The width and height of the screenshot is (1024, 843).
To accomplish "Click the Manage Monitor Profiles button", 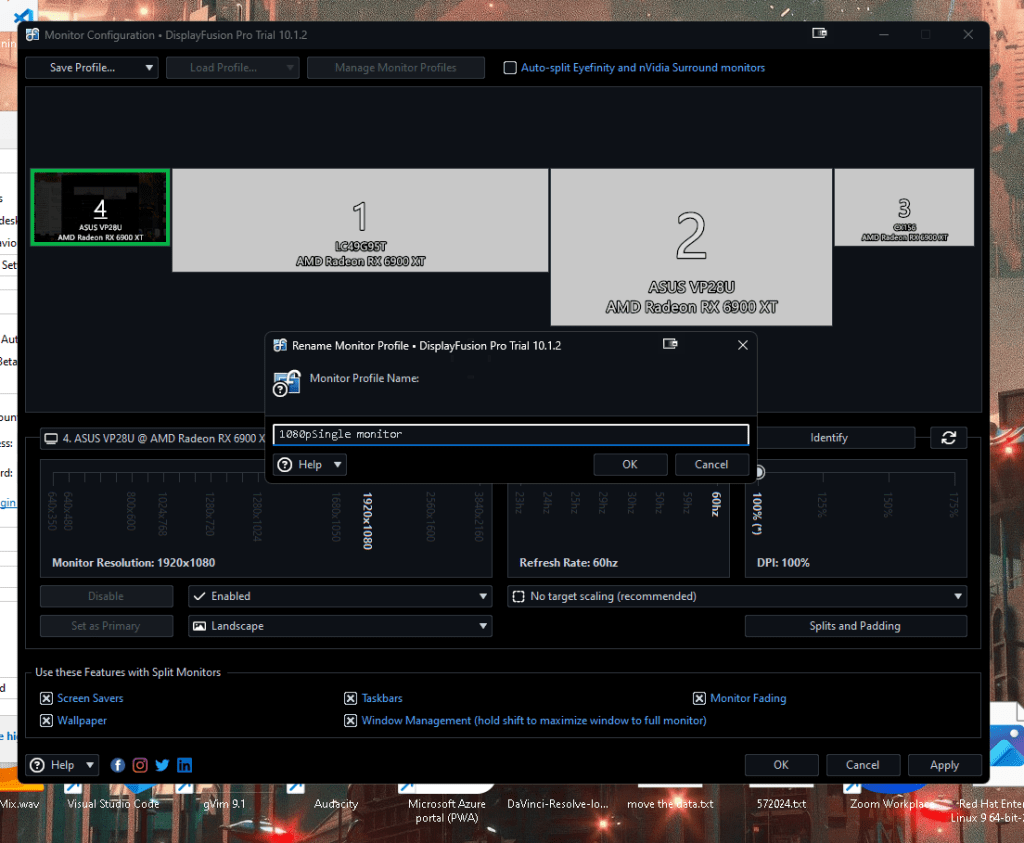I will (x=396, y=68).
